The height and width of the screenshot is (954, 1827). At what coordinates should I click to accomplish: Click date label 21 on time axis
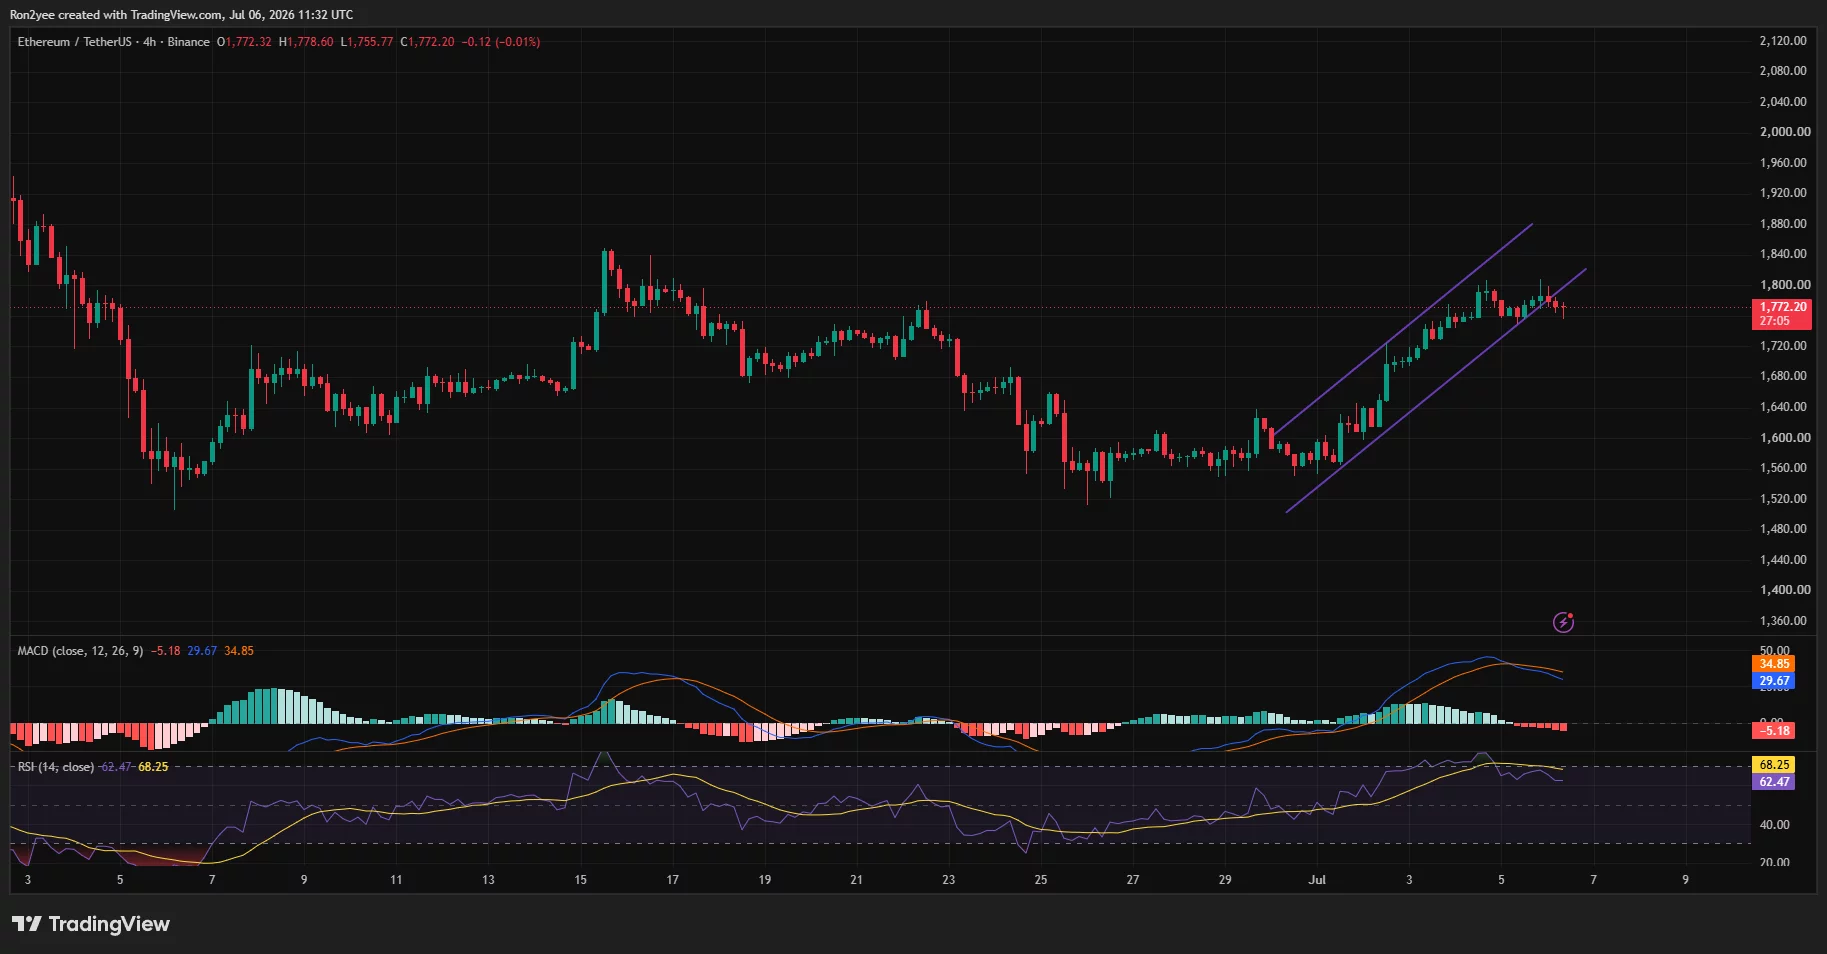coord(856,880)
